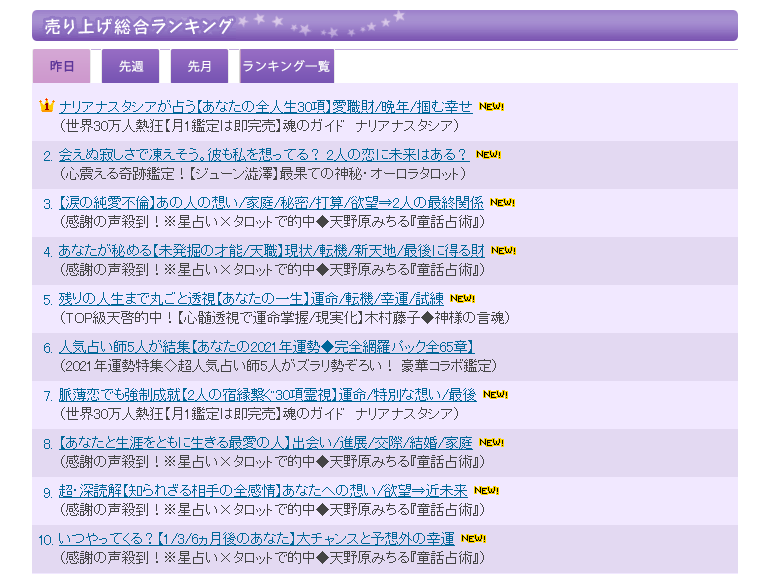Open the ランキング一覧 tab
764x574 pixels.
click(286, 66)
